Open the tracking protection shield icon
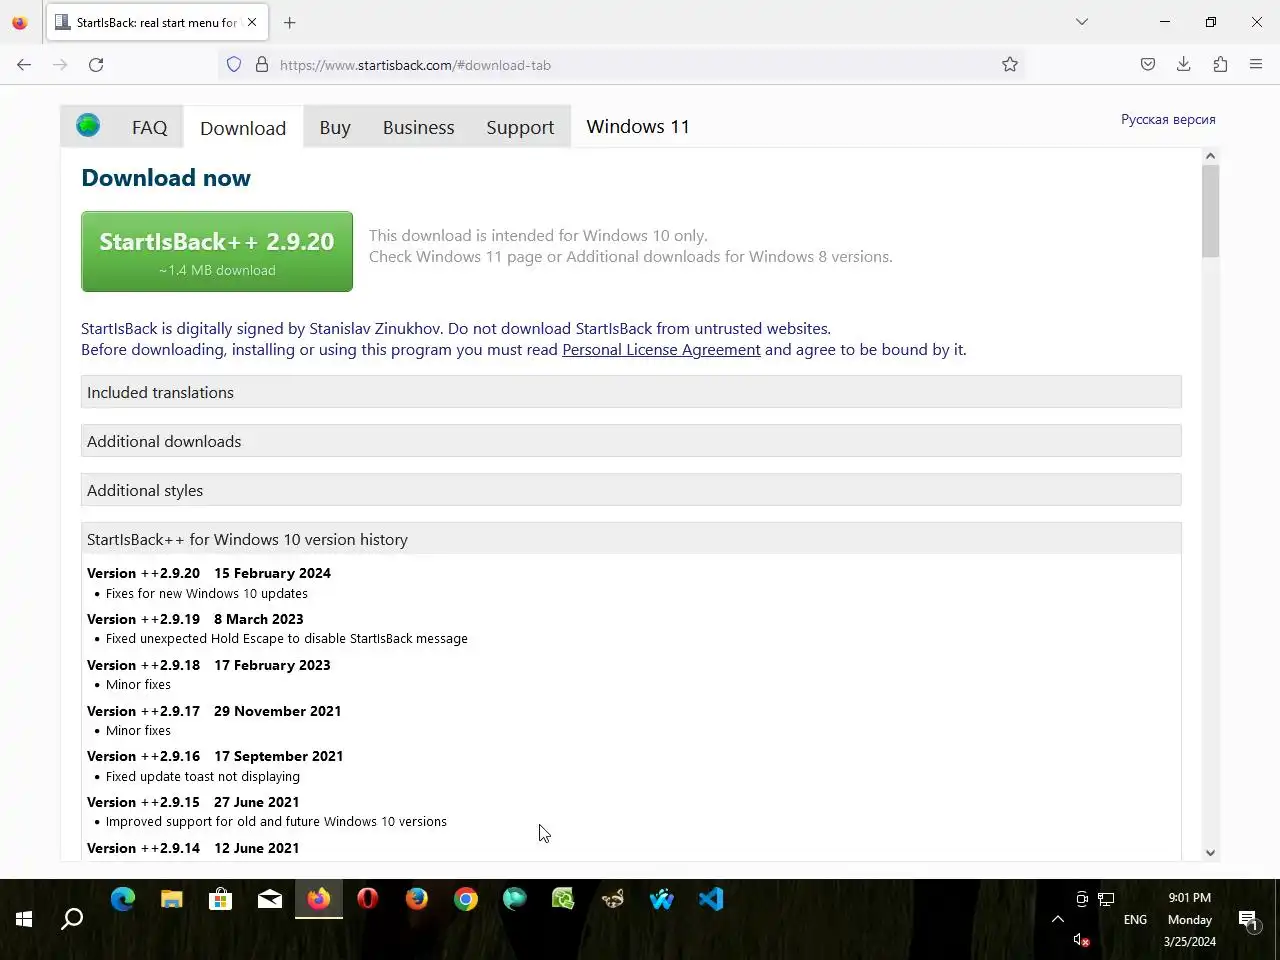This screenshot has width=1280, height=960. 234,65
